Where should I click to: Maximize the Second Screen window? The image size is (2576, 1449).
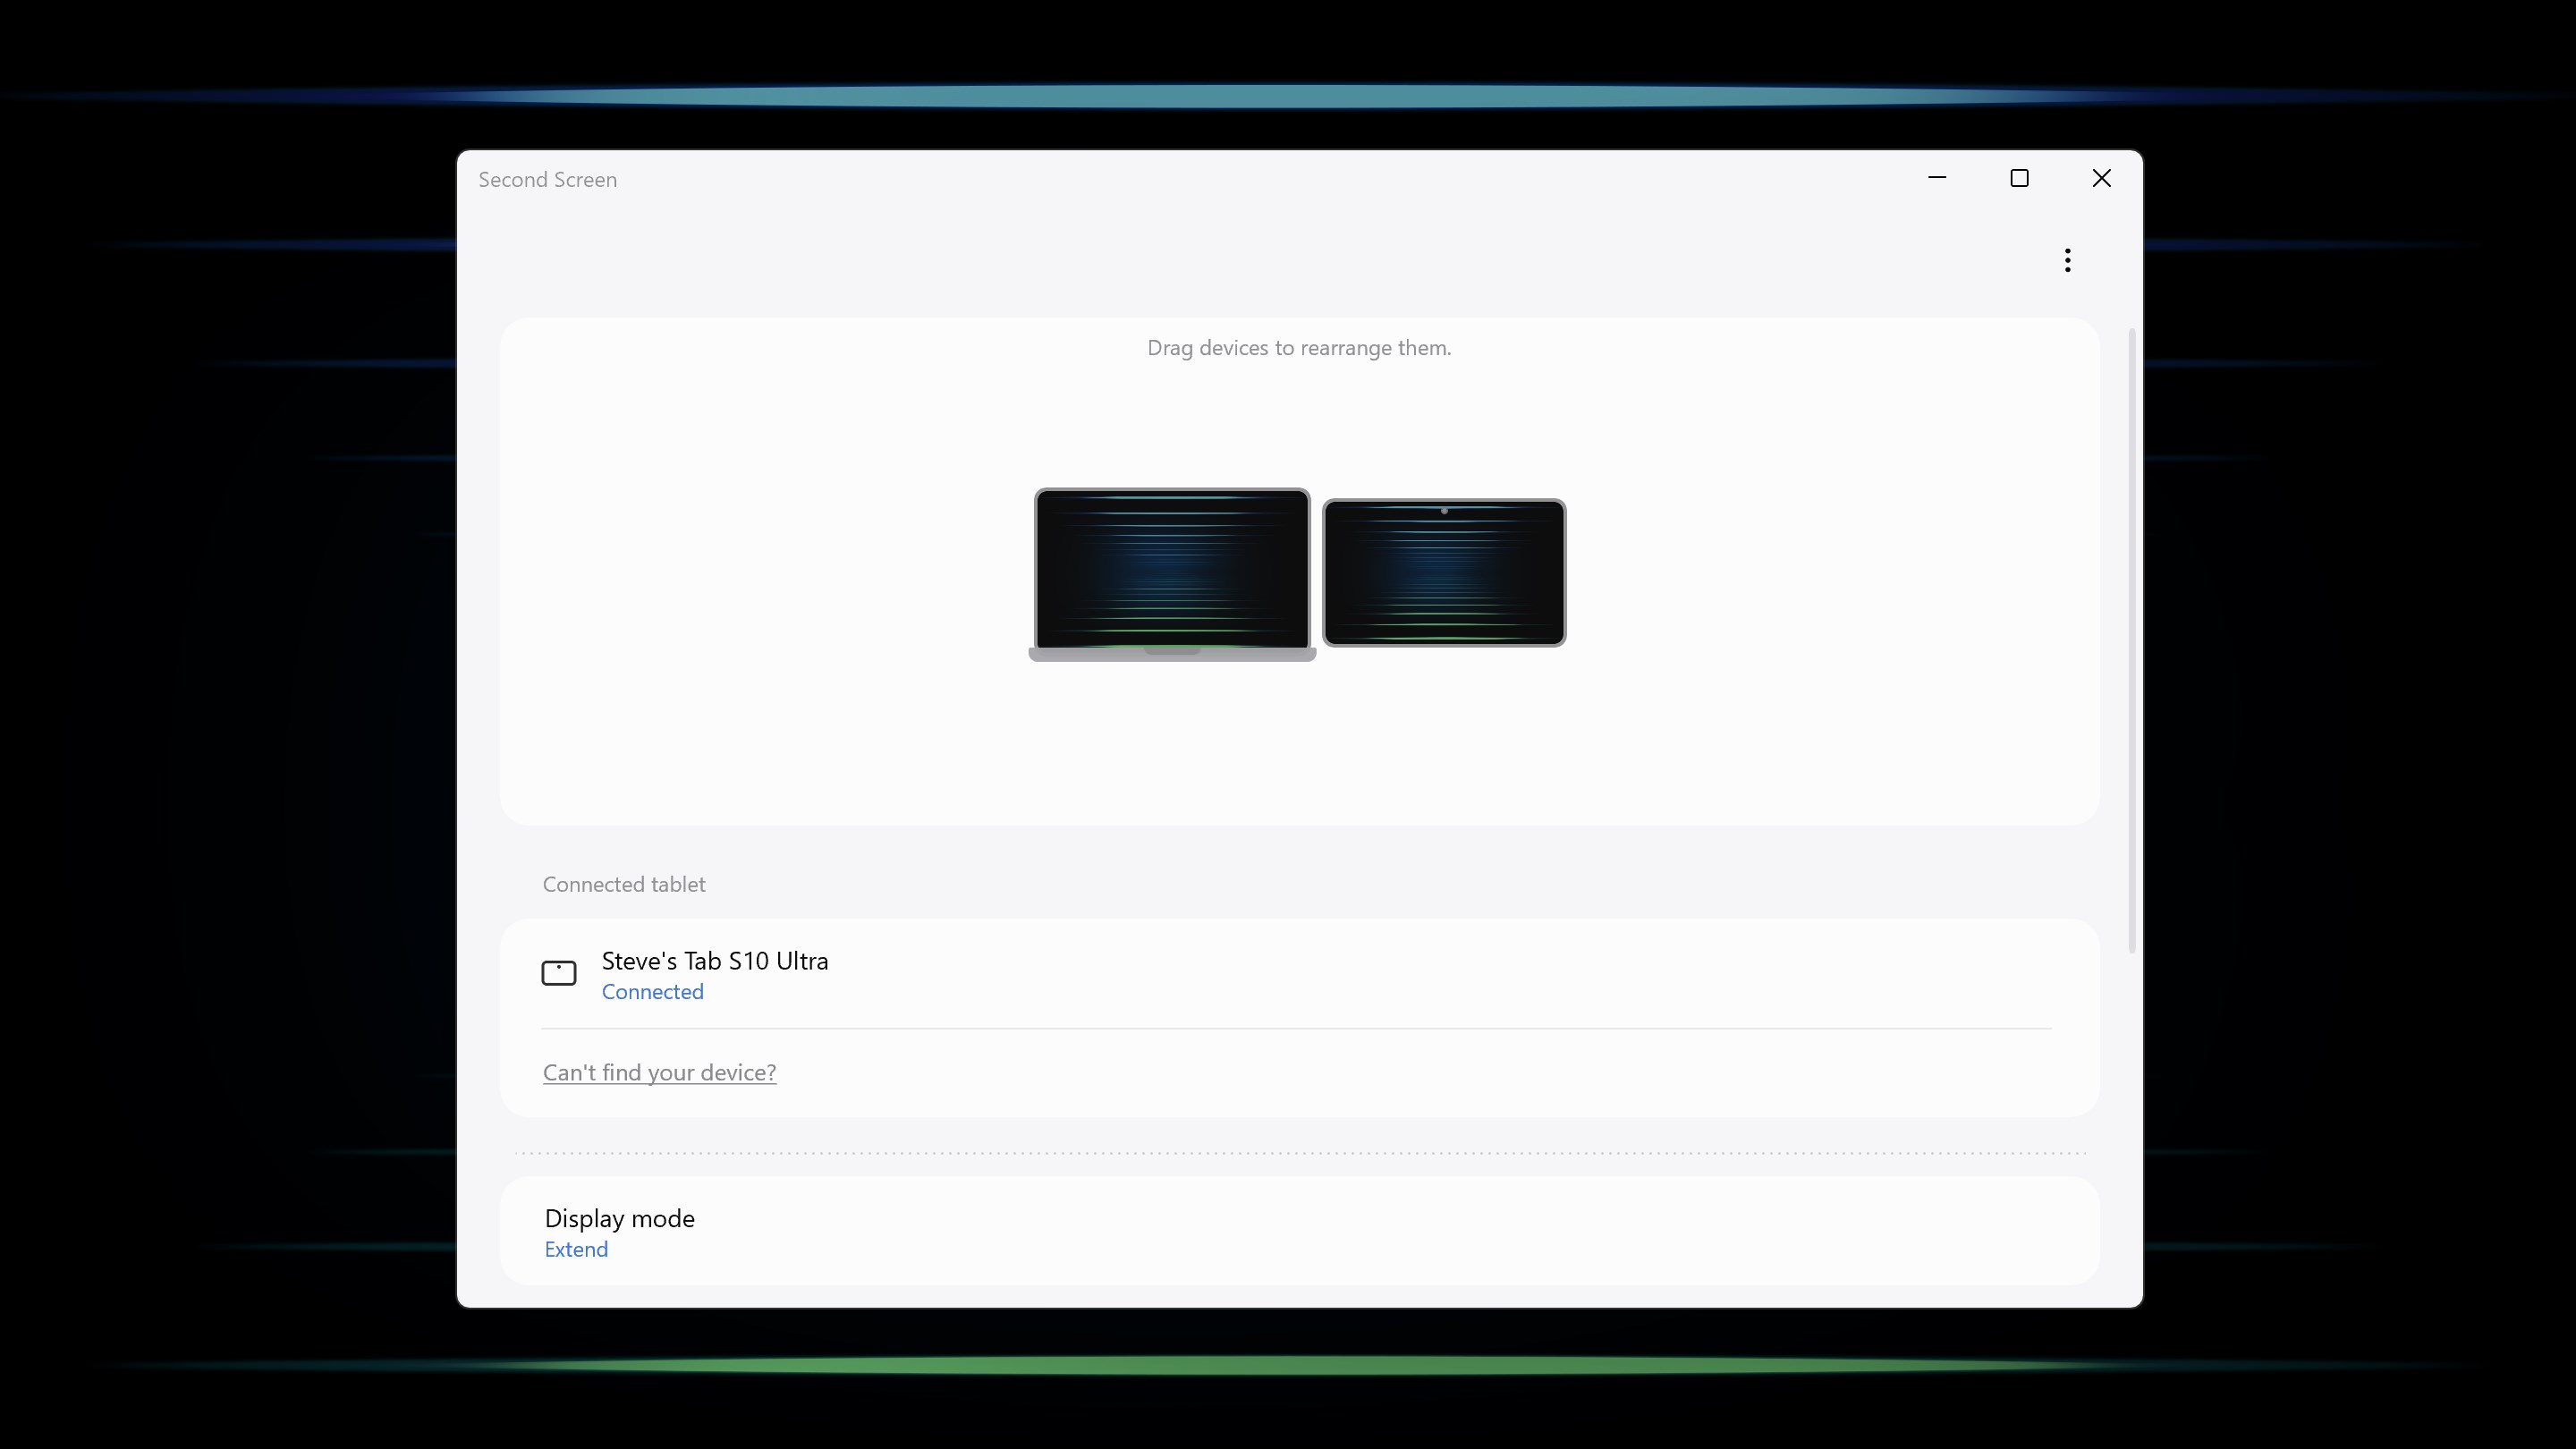click(x=2019, y=178)
